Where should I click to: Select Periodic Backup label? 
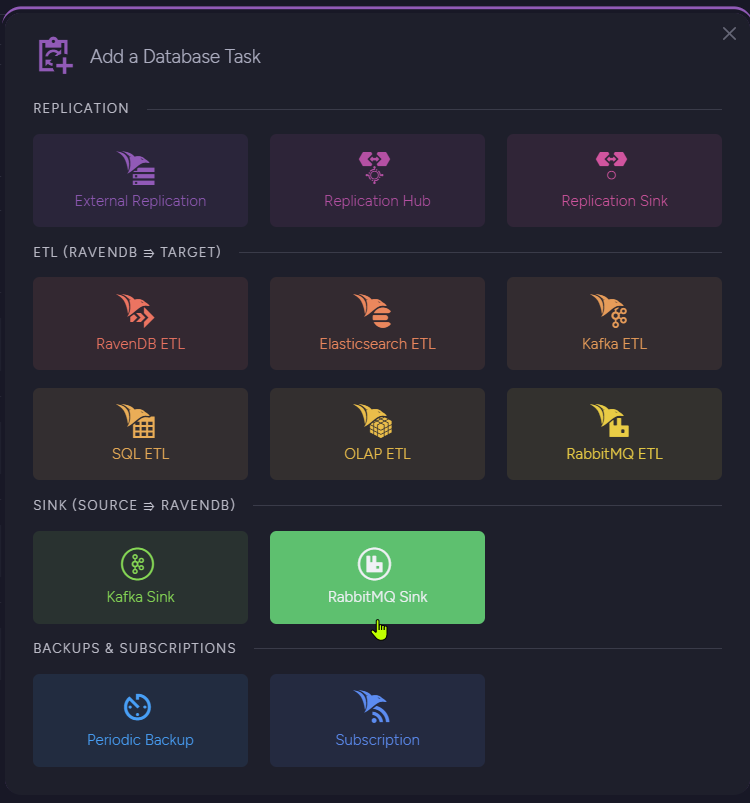tap(140, 740)
